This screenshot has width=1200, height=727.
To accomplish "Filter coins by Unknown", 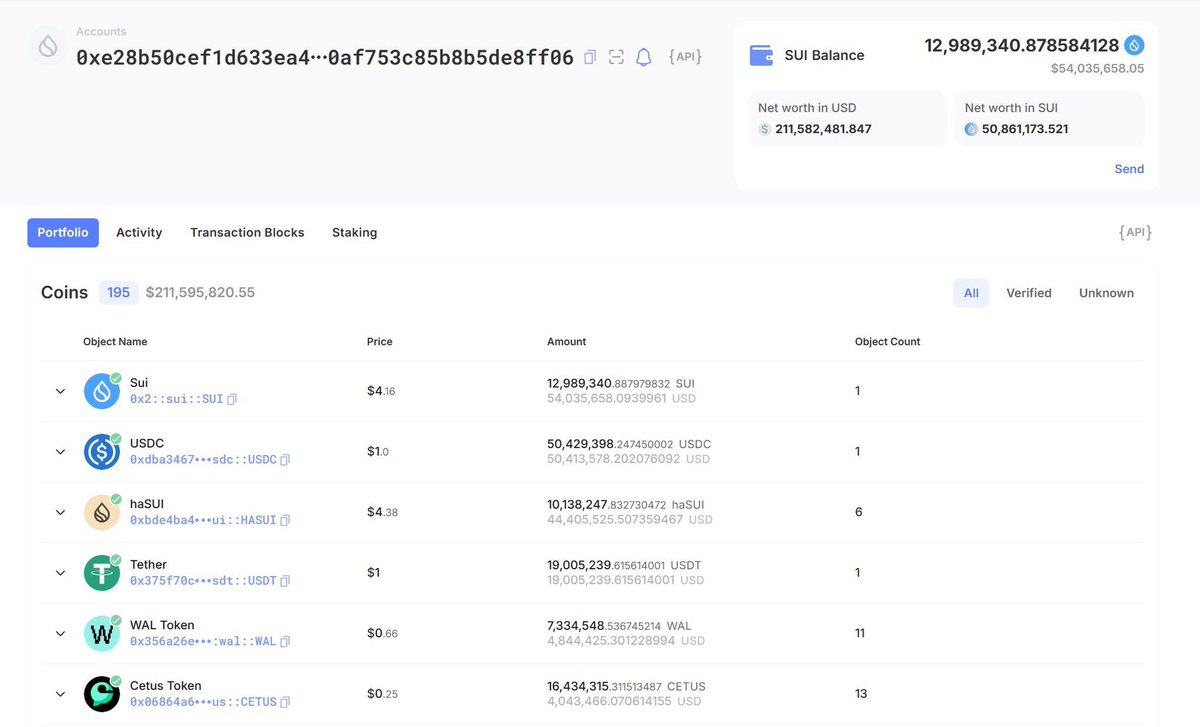I will (x=1106, y=293).
